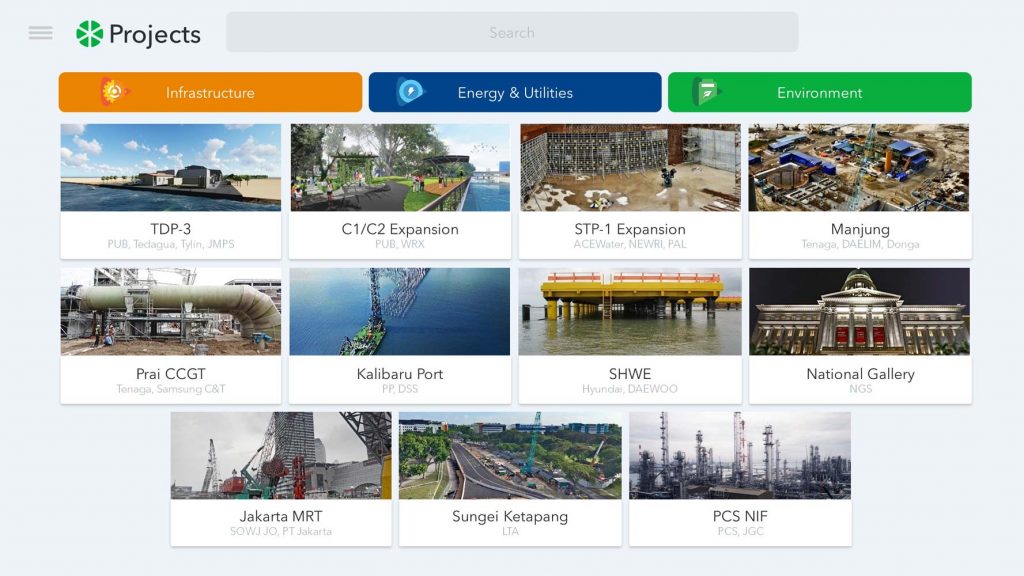1024x576 pixels.
Task: Click the Jakarta MRT title
Action: (x=281, y=517)
